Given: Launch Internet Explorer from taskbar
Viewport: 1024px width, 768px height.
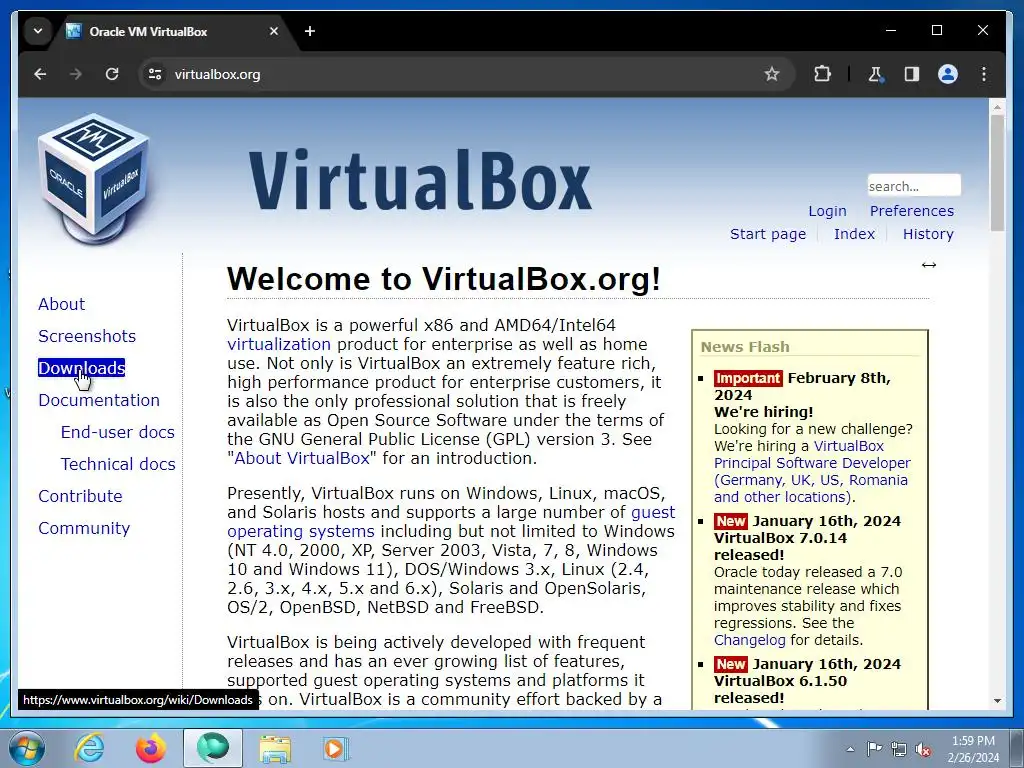Looking at the screenshot, I should [89, 748].
